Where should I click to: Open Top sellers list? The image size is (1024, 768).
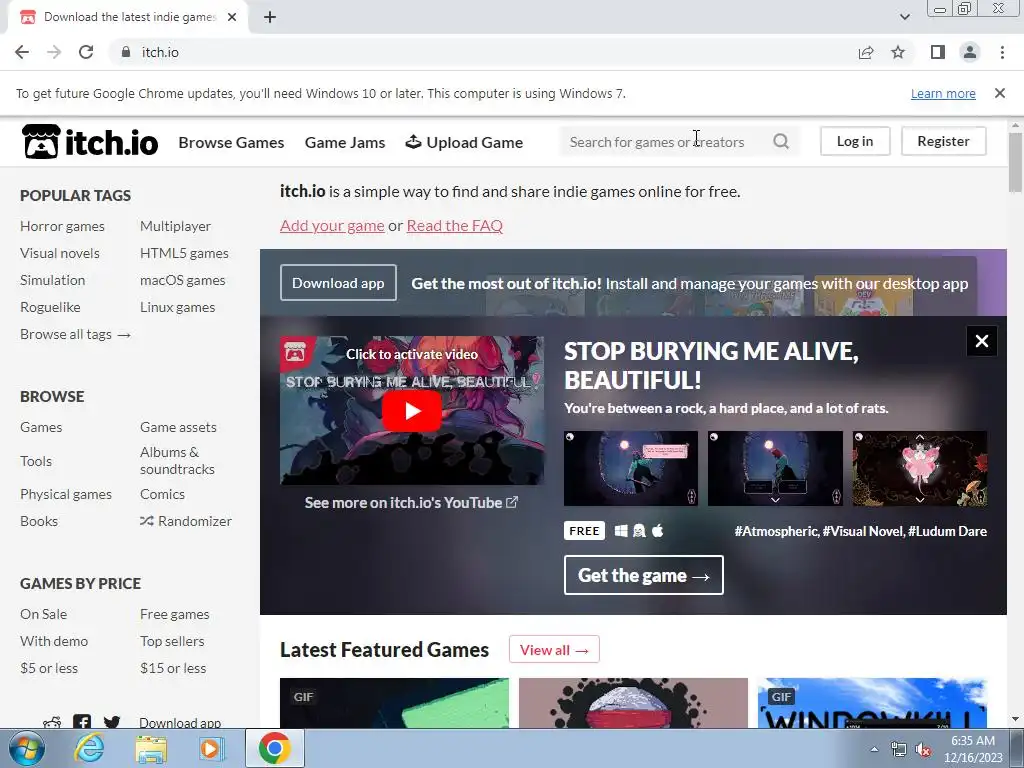(172, 641)
